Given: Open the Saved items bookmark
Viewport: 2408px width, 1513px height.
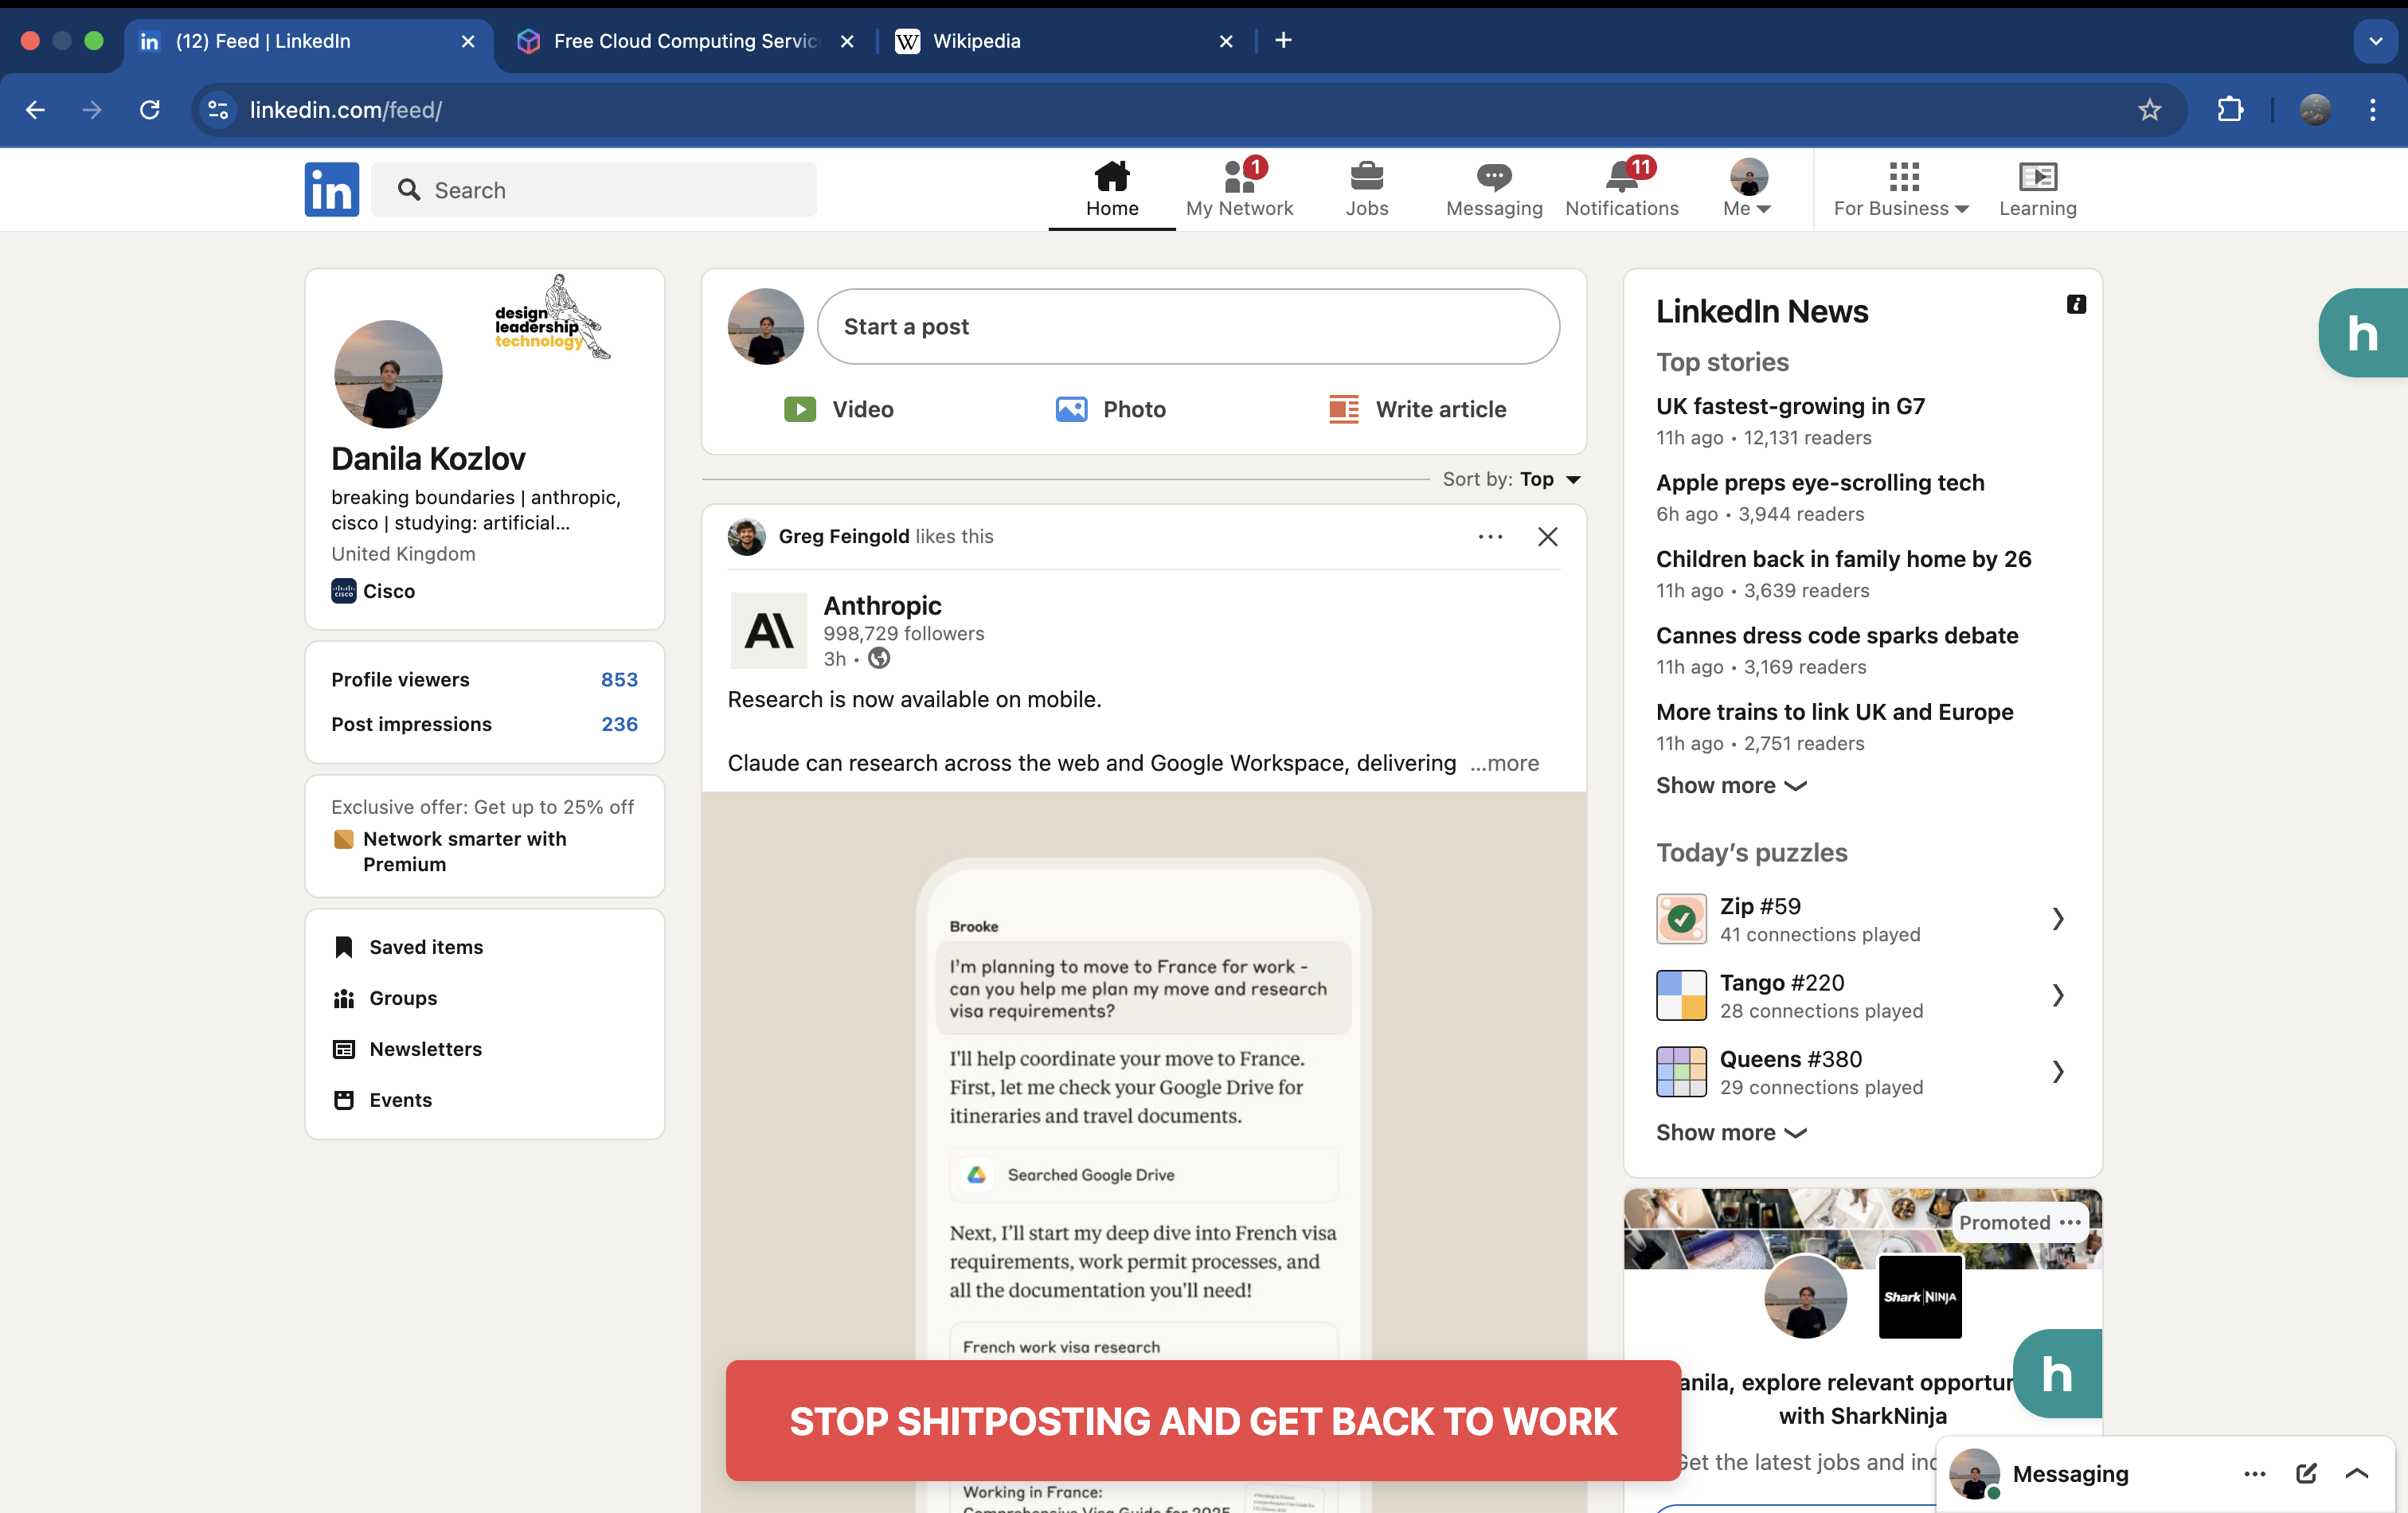Looking at the screenshot, I should [x=425, y=946].
